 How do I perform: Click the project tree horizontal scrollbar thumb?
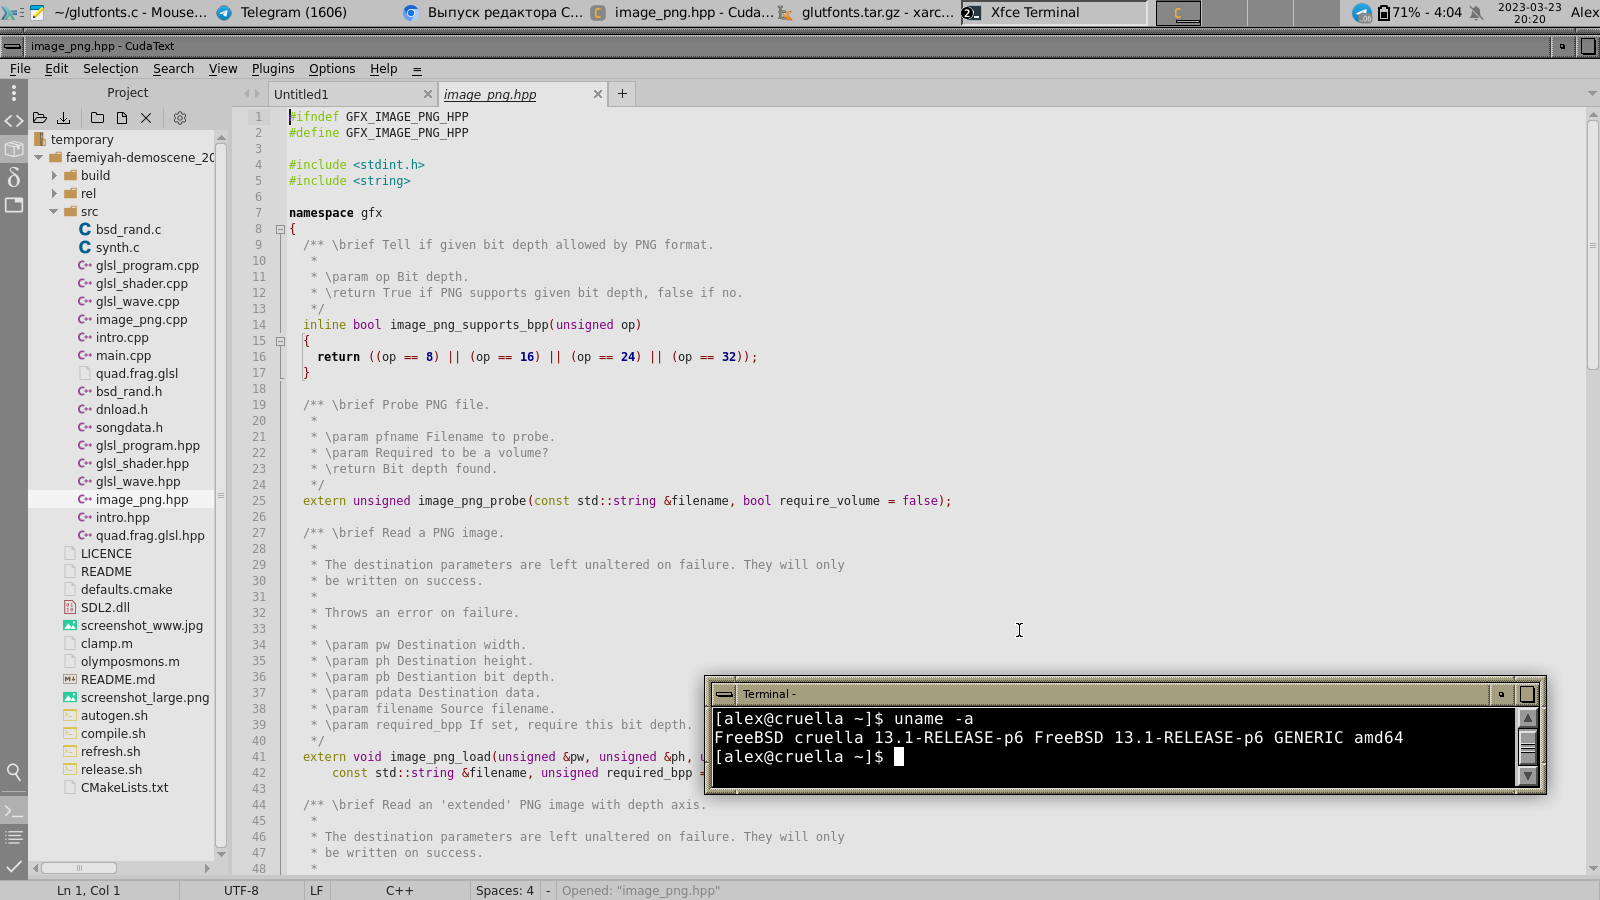79,868
